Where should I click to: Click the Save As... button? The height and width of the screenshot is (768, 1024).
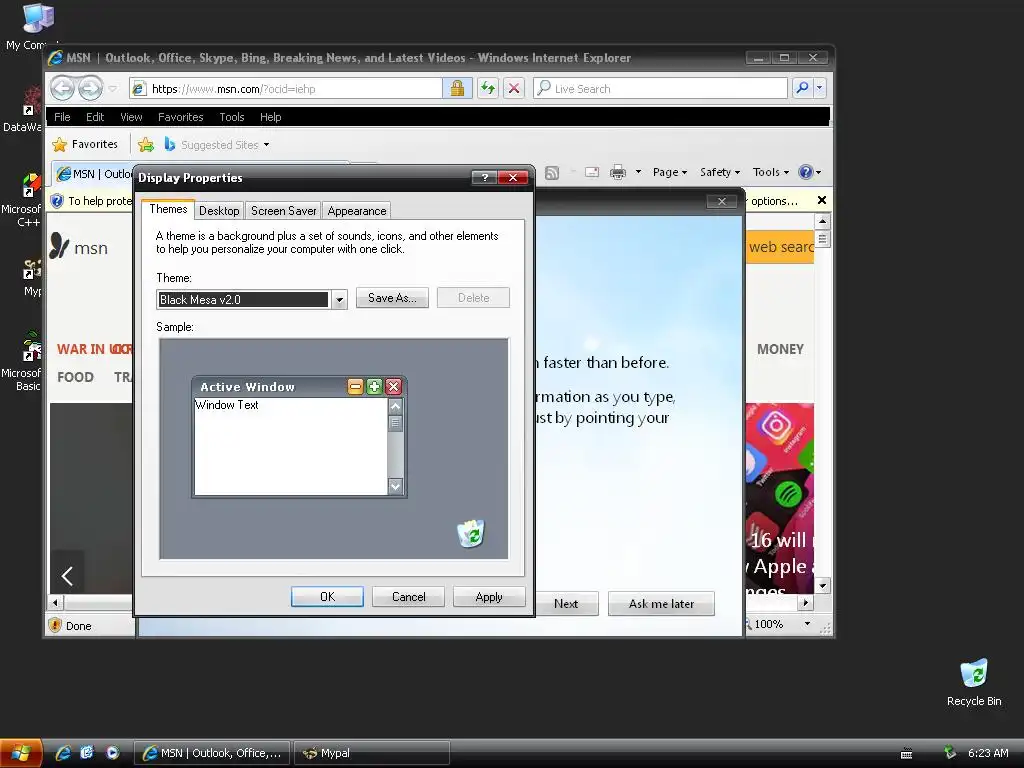click(x=392, y=298)
